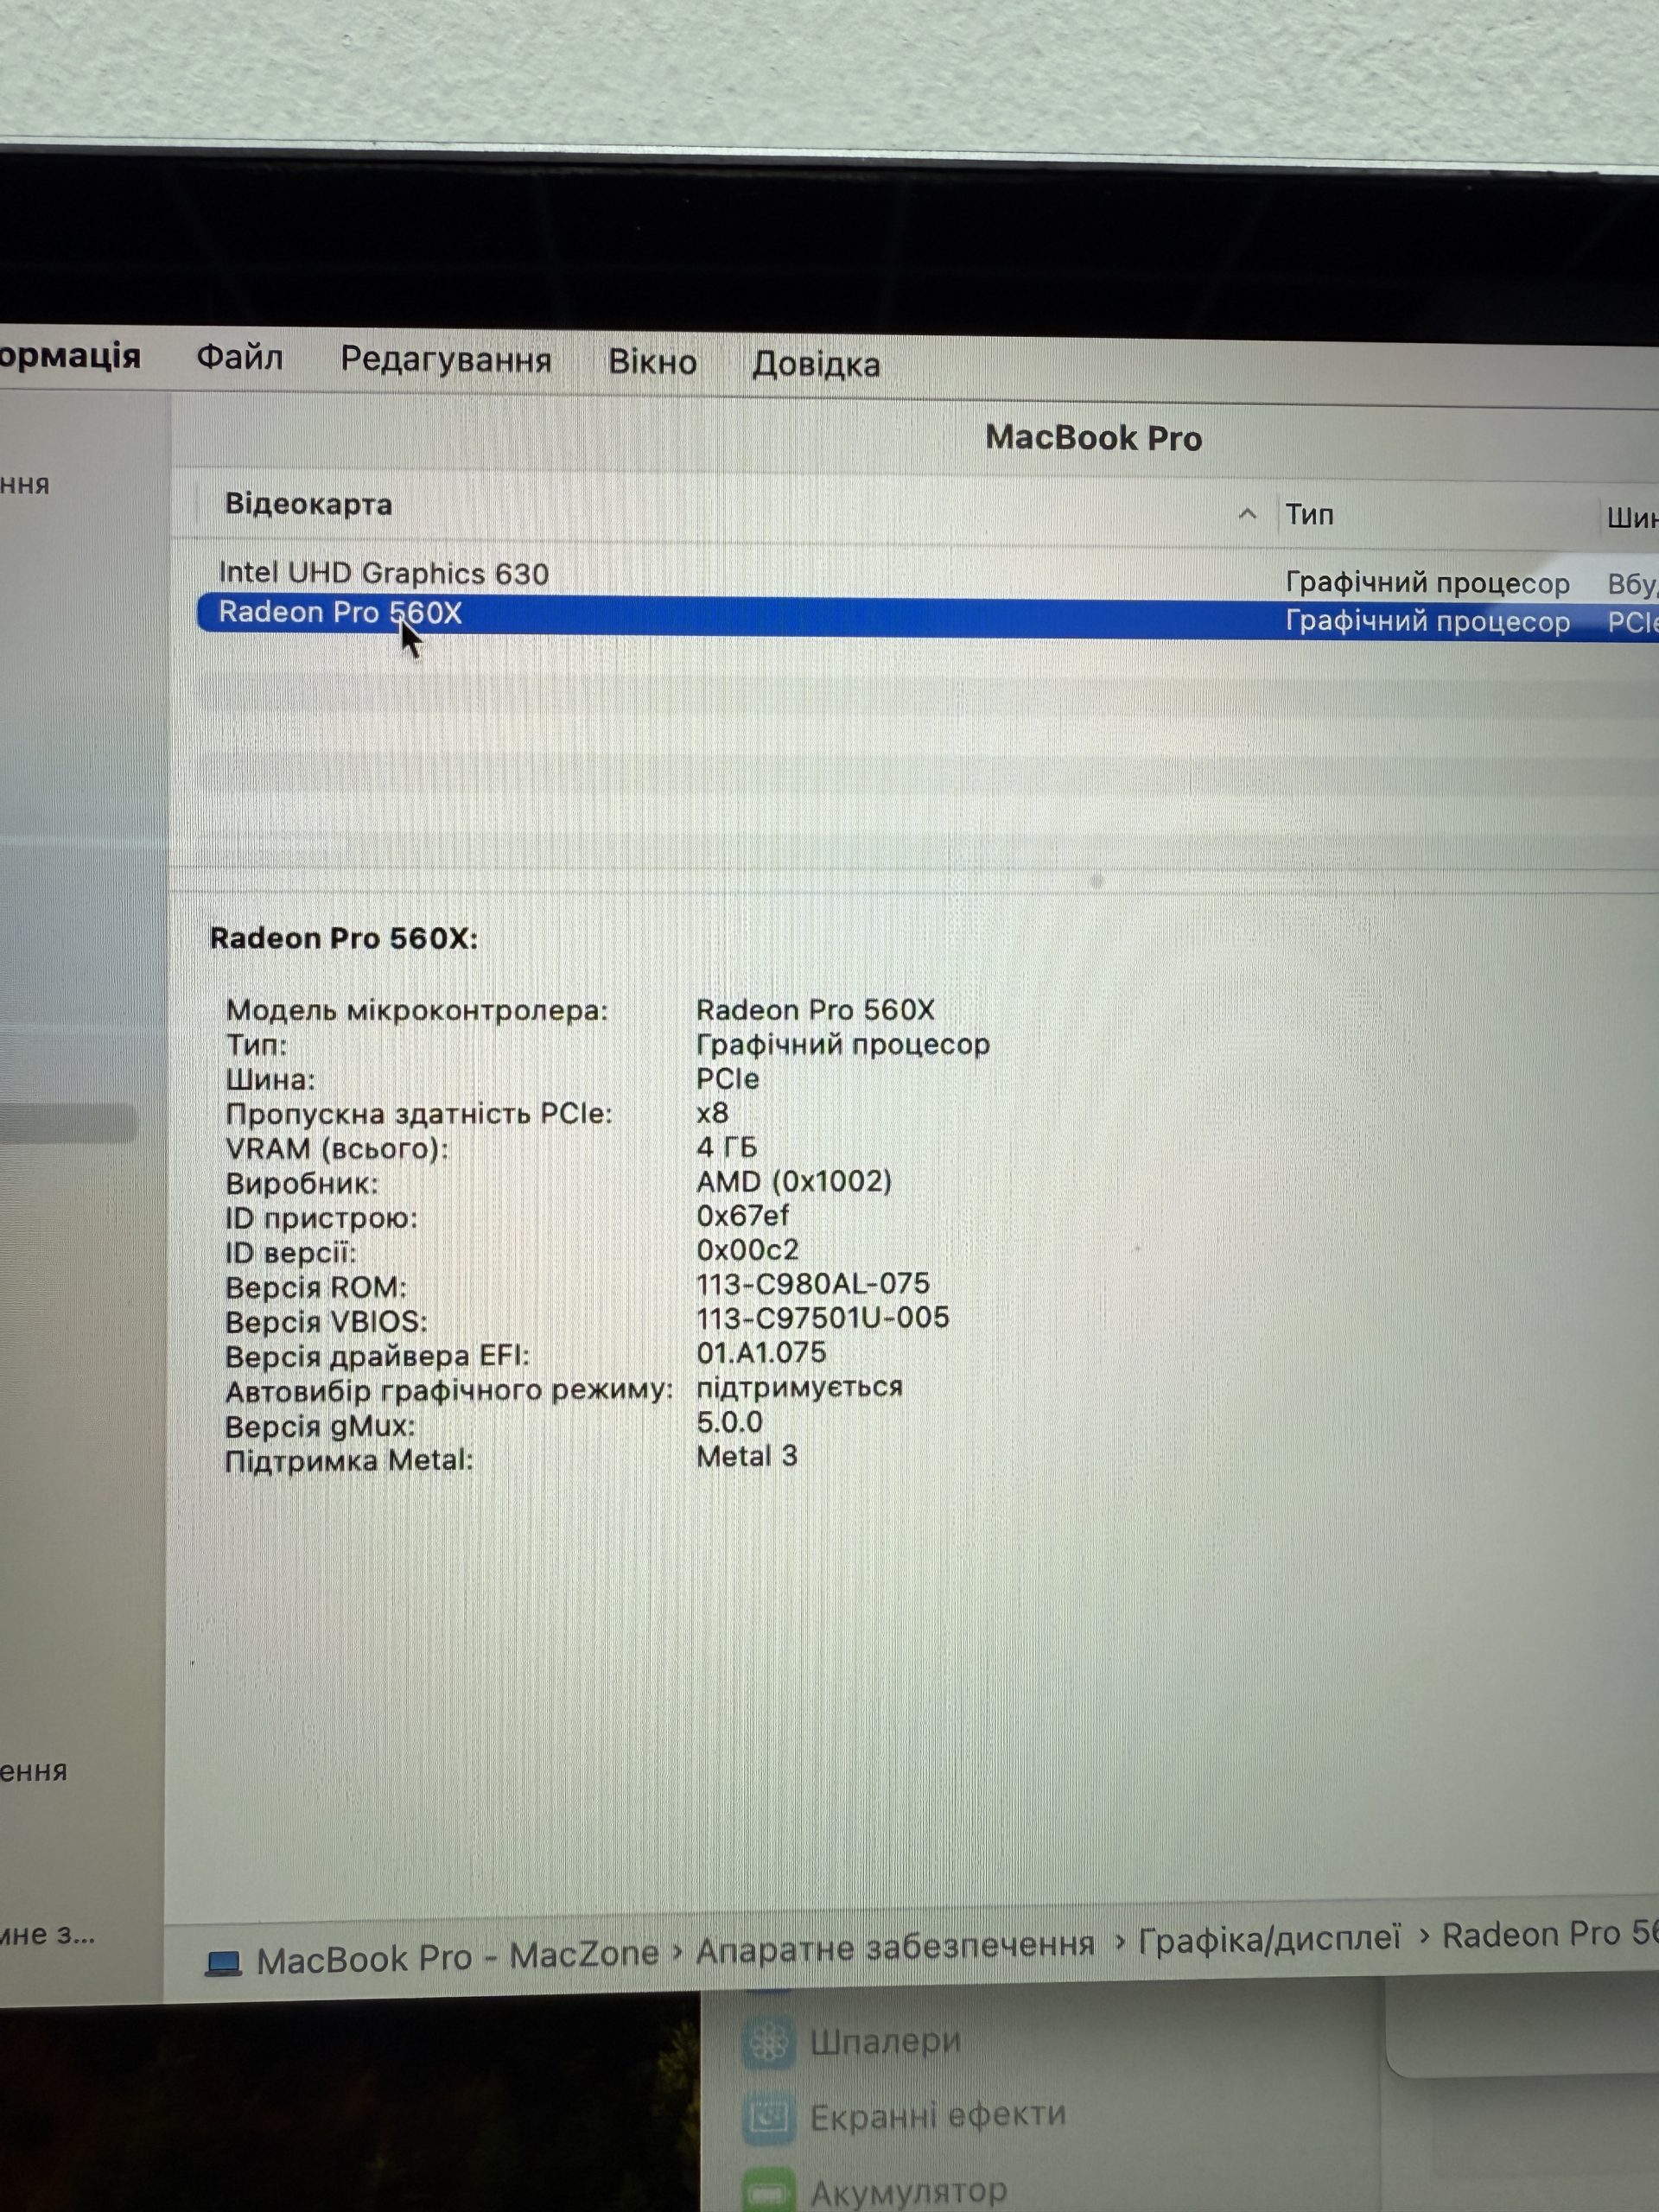Click EFI driver version 01.A1.075
This screenshot has height=2212, width=1659.
[762, 1353]
